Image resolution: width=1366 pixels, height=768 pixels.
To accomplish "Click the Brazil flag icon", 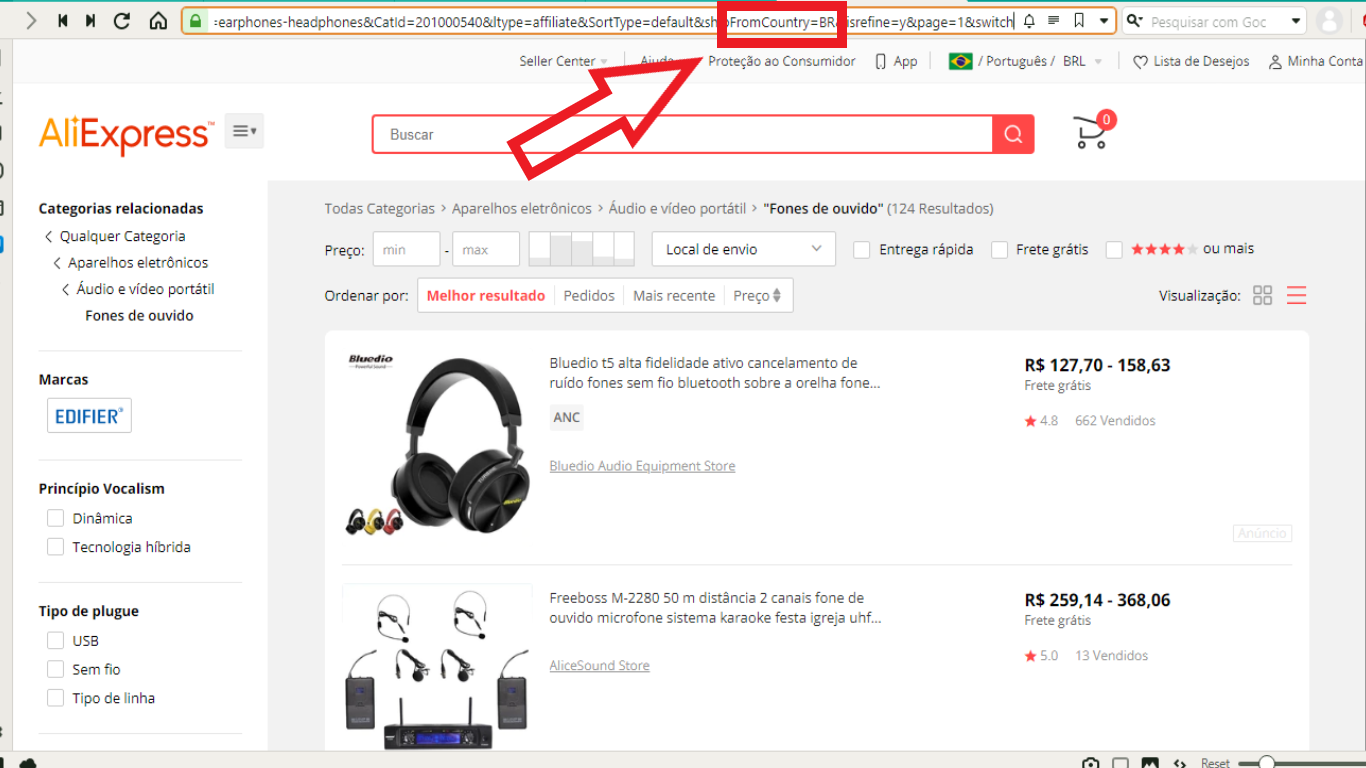I will click(961, 61).
